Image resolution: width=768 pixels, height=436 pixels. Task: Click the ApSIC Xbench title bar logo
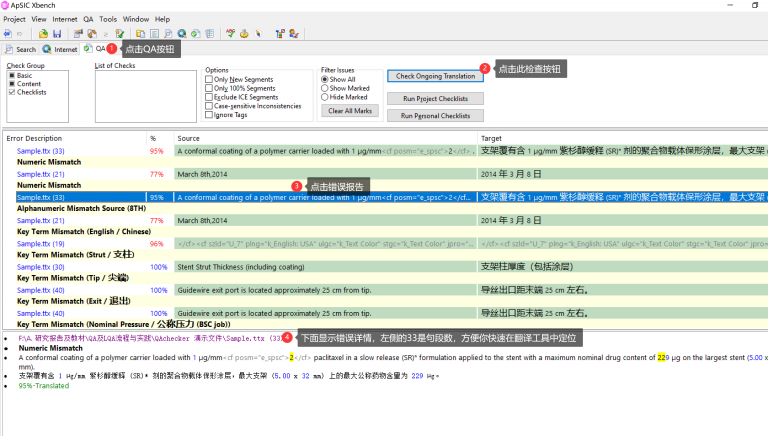click(x=7, y=5)
